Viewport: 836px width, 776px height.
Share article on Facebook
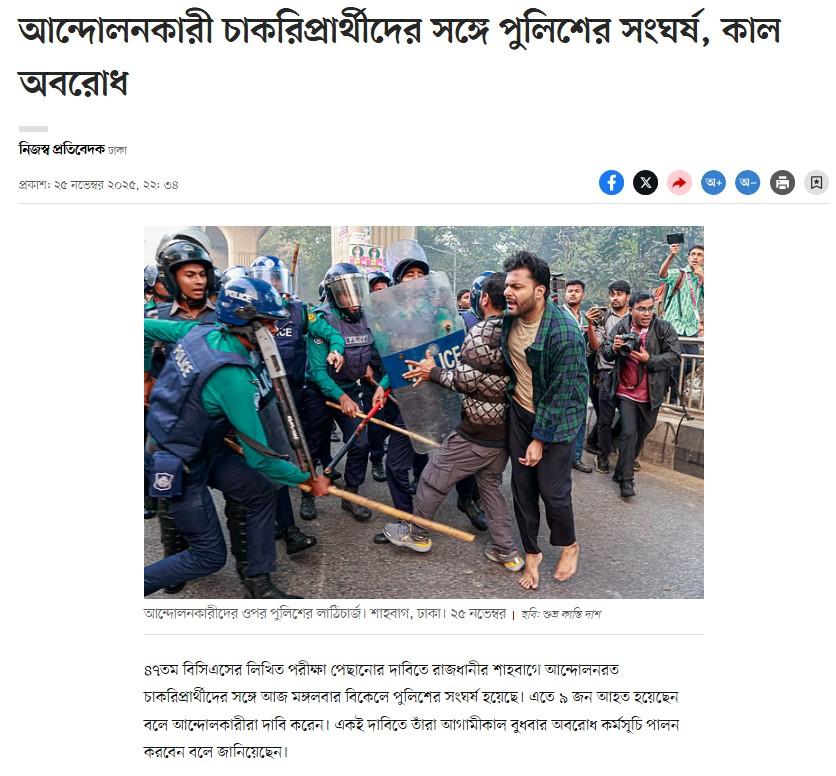click(611, 183)
